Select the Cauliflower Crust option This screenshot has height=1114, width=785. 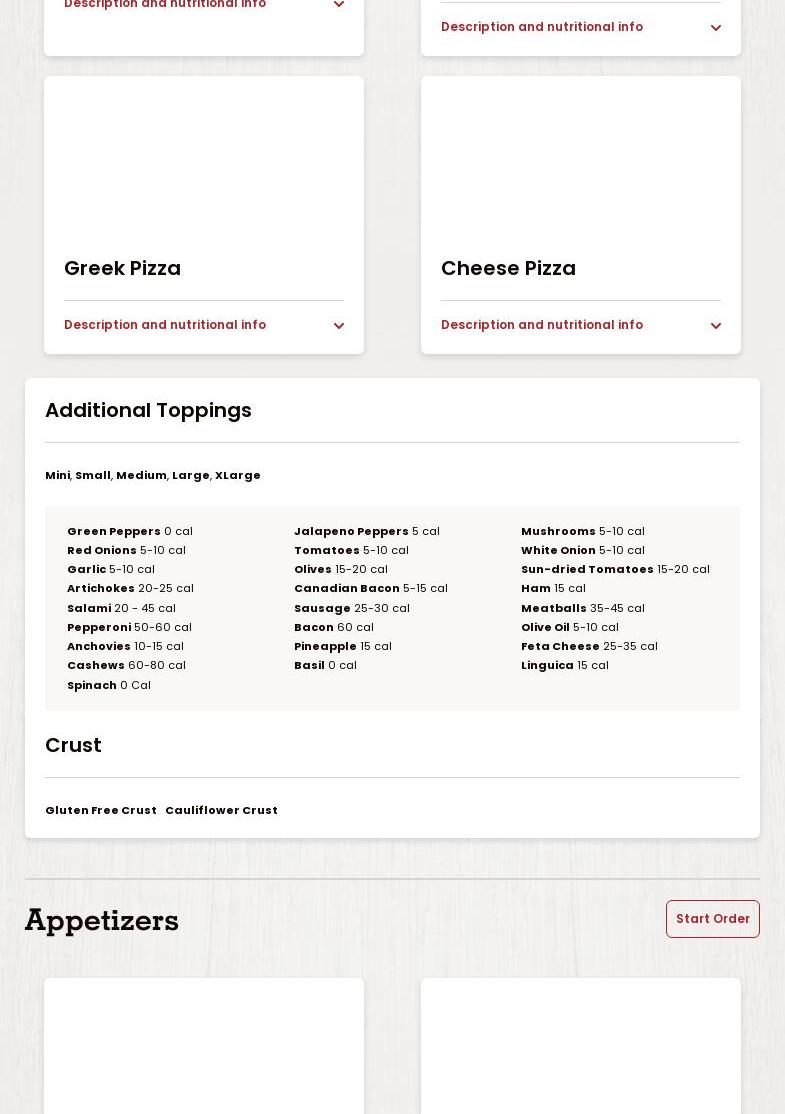(x=221, y=810)
